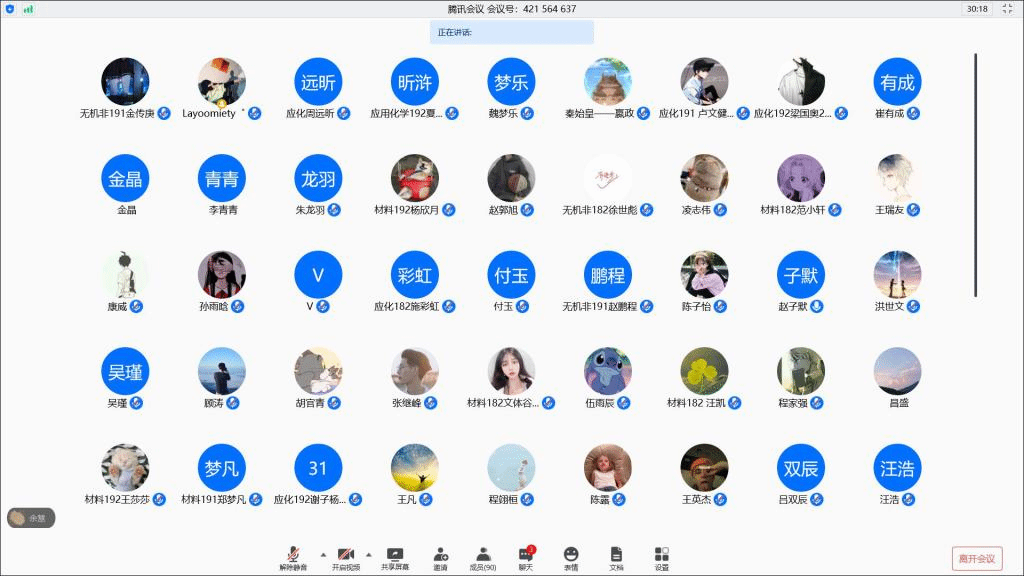The height and width of the screenshot is (576, 1024).
Task: Open the members list 成员(90)
Action: click(483, 557)
